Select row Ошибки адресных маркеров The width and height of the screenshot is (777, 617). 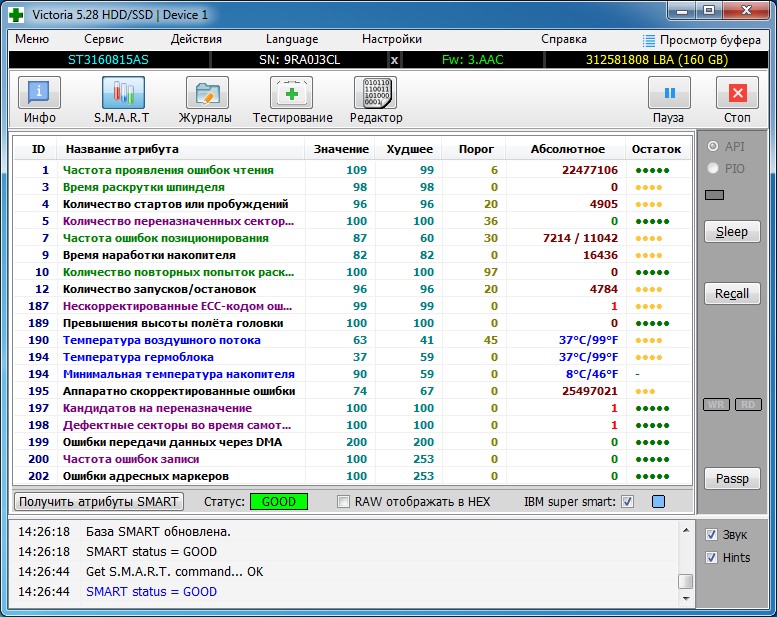point(352,476)
